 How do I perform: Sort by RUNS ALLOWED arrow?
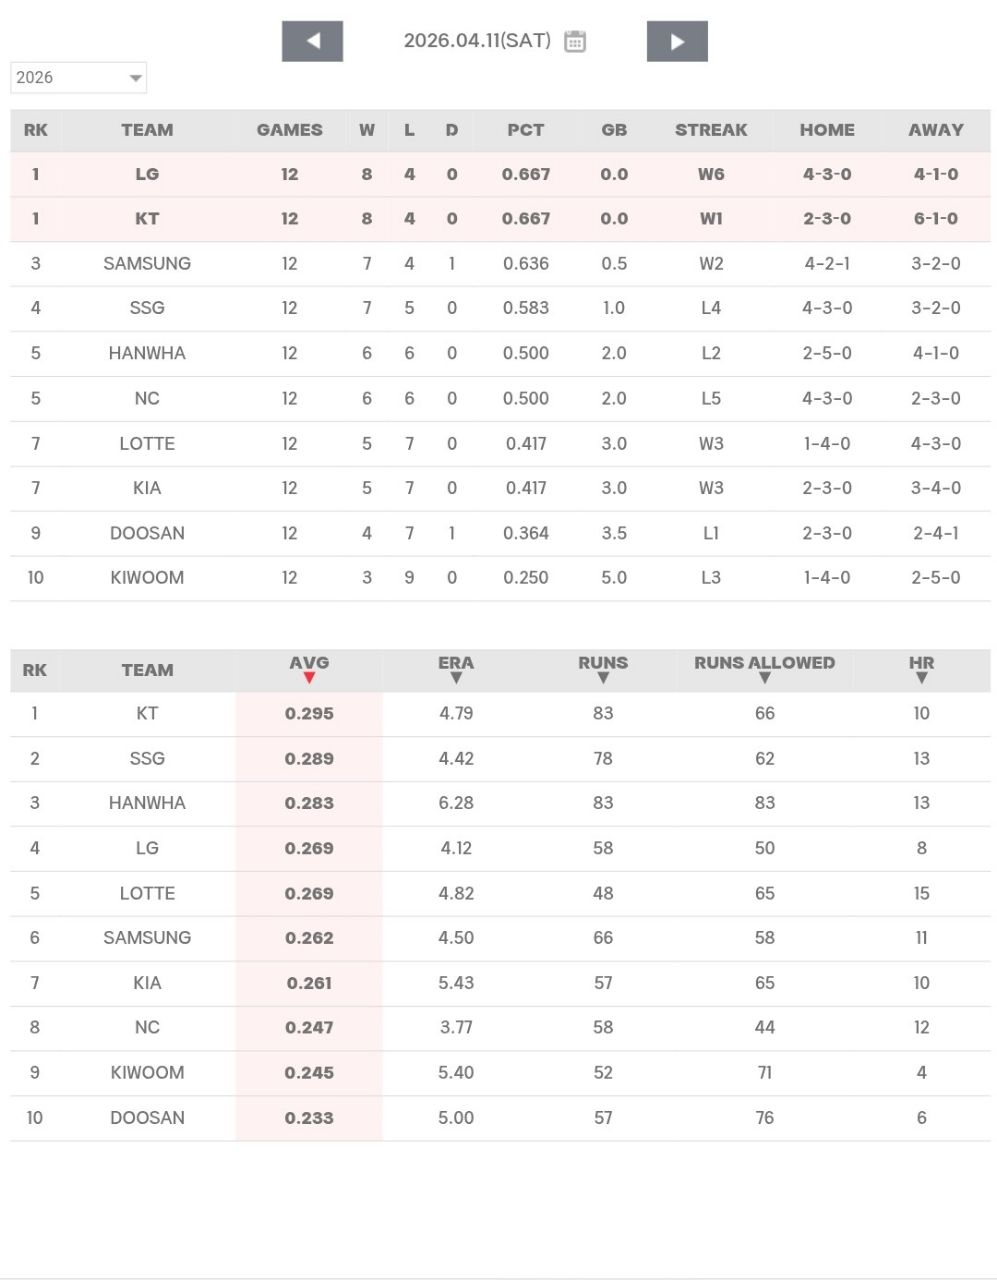pyautogui.click(x=765, y=678)
